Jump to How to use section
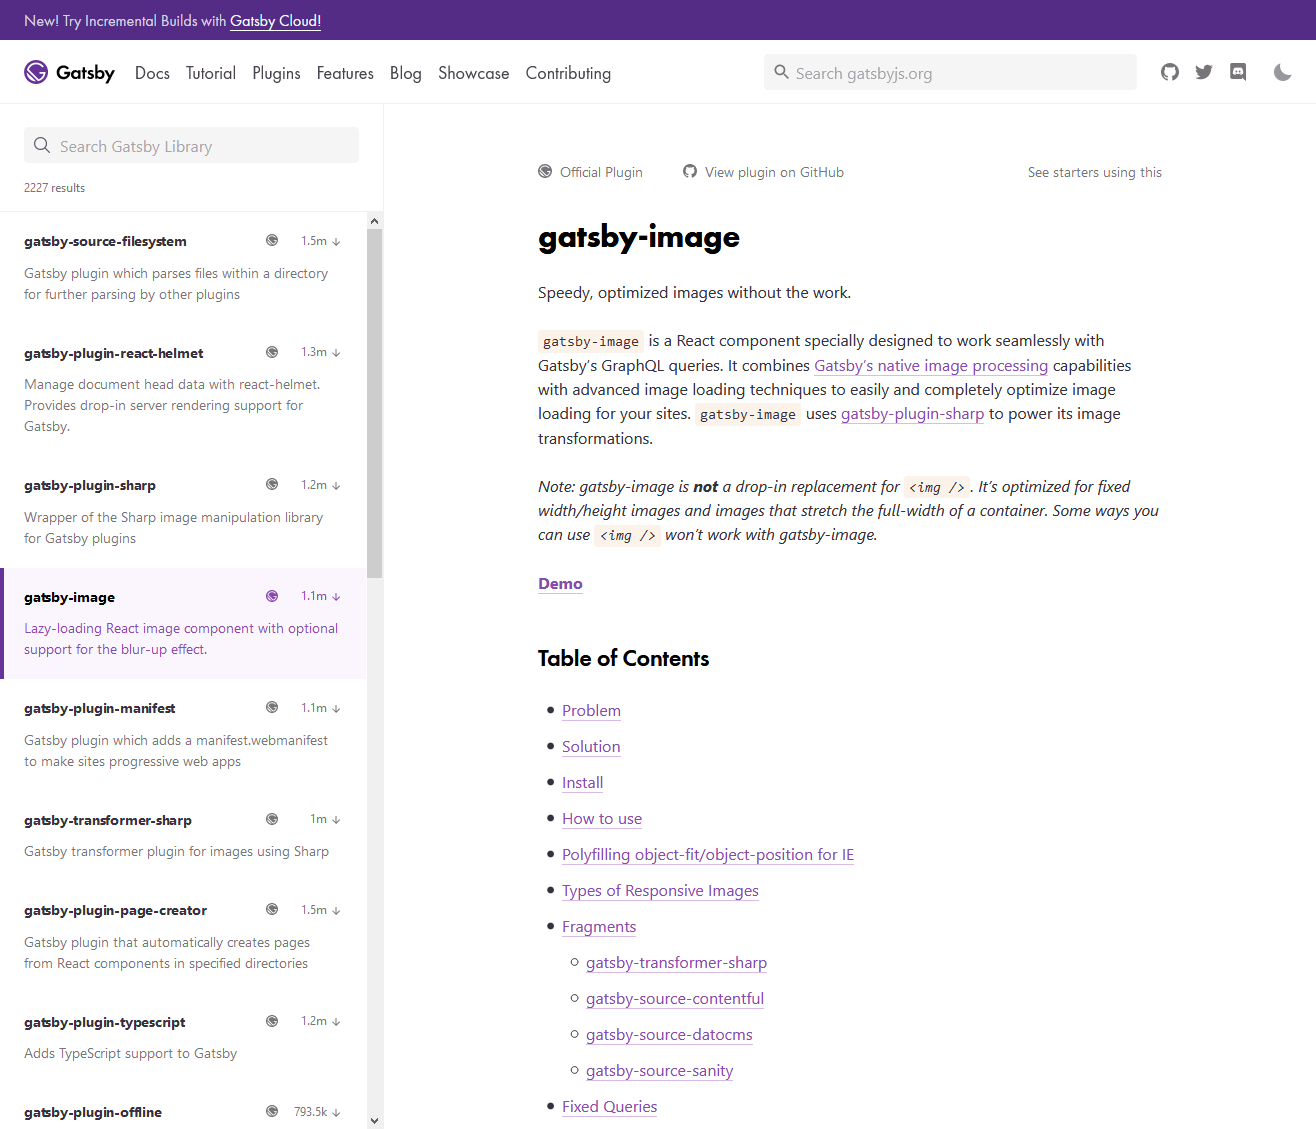This screenshot has width=1316, height=1129. click(602, 819)
